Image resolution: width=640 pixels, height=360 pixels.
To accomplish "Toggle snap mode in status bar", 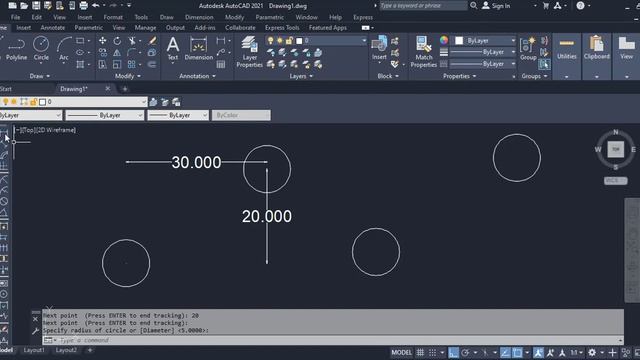I will click(x=432, y=353).
